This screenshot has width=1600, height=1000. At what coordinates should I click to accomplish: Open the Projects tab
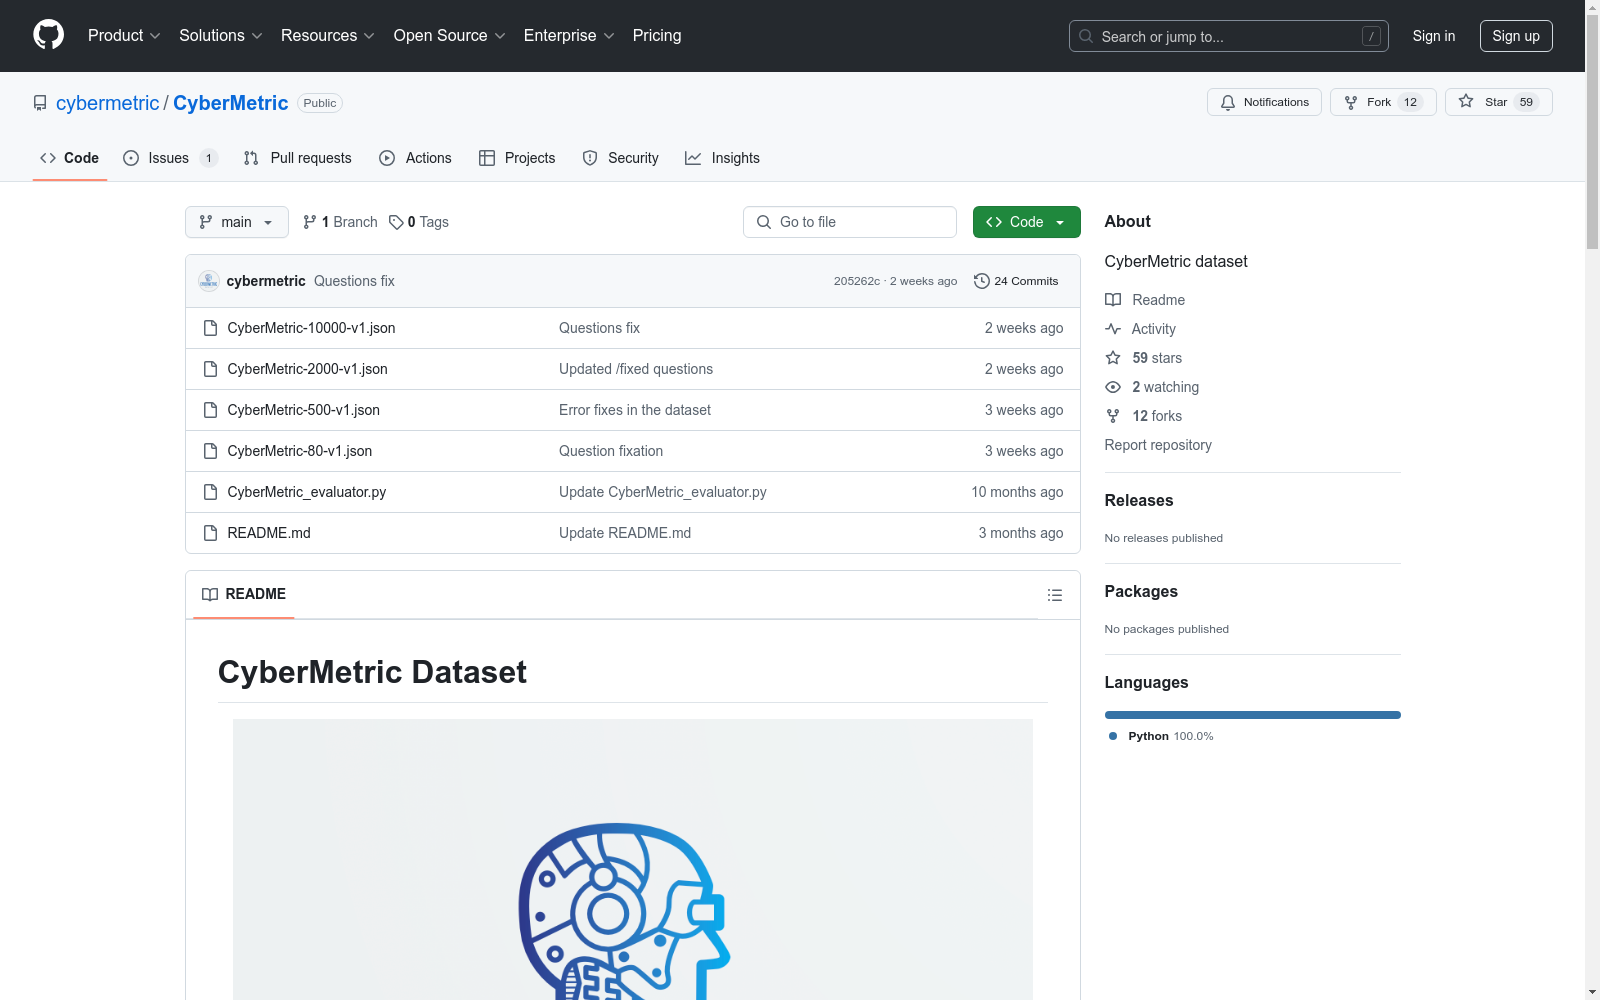point(517,158)
